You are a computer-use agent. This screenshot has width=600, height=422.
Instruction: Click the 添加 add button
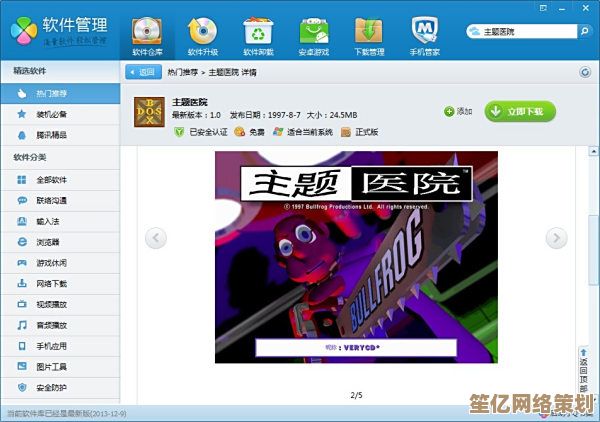point(458,111)
